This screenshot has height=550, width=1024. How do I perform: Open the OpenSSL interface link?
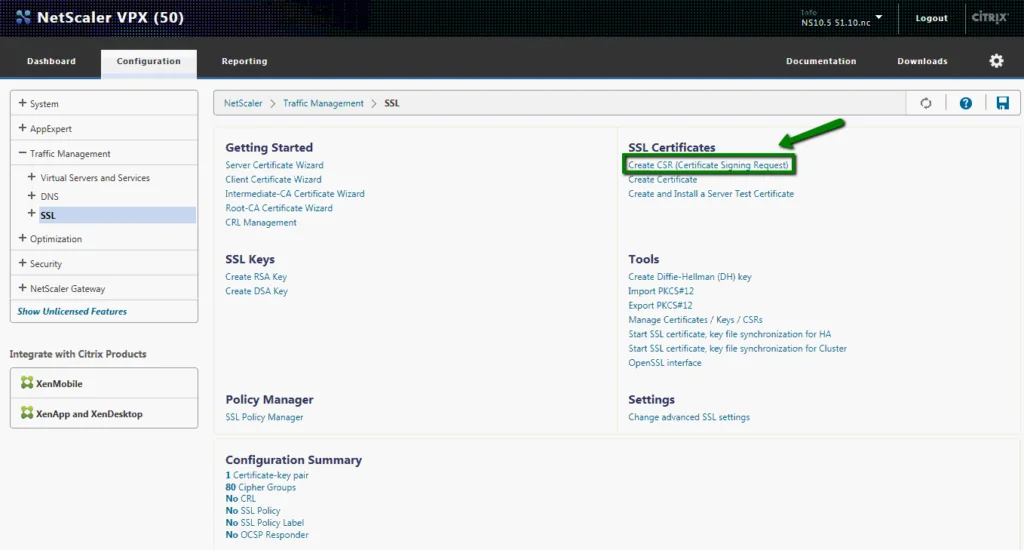coord(665,363)
